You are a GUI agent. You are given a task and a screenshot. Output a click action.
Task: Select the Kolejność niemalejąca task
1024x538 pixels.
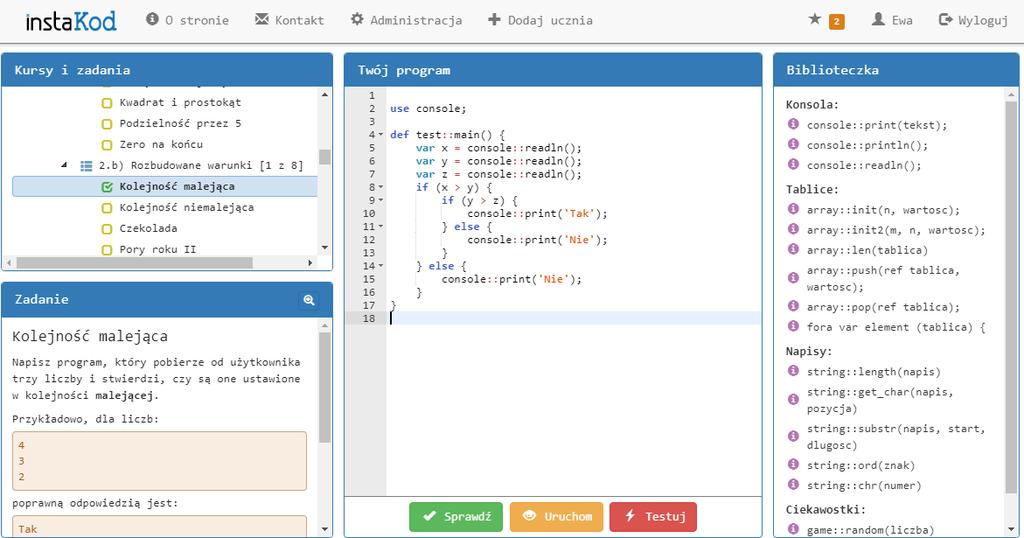pyautogui.click(x=186, y=208)
